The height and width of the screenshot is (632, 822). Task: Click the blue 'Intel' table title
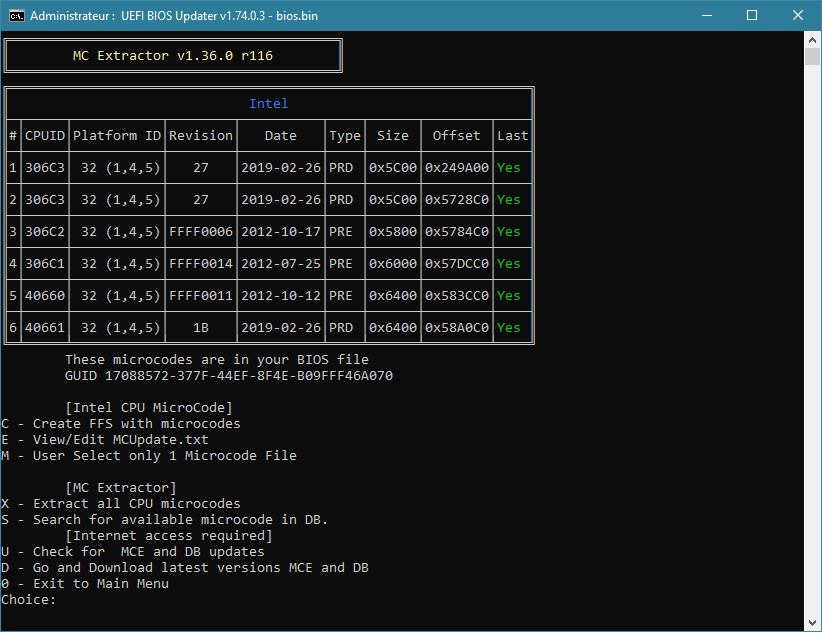click(x=268, y=104)
